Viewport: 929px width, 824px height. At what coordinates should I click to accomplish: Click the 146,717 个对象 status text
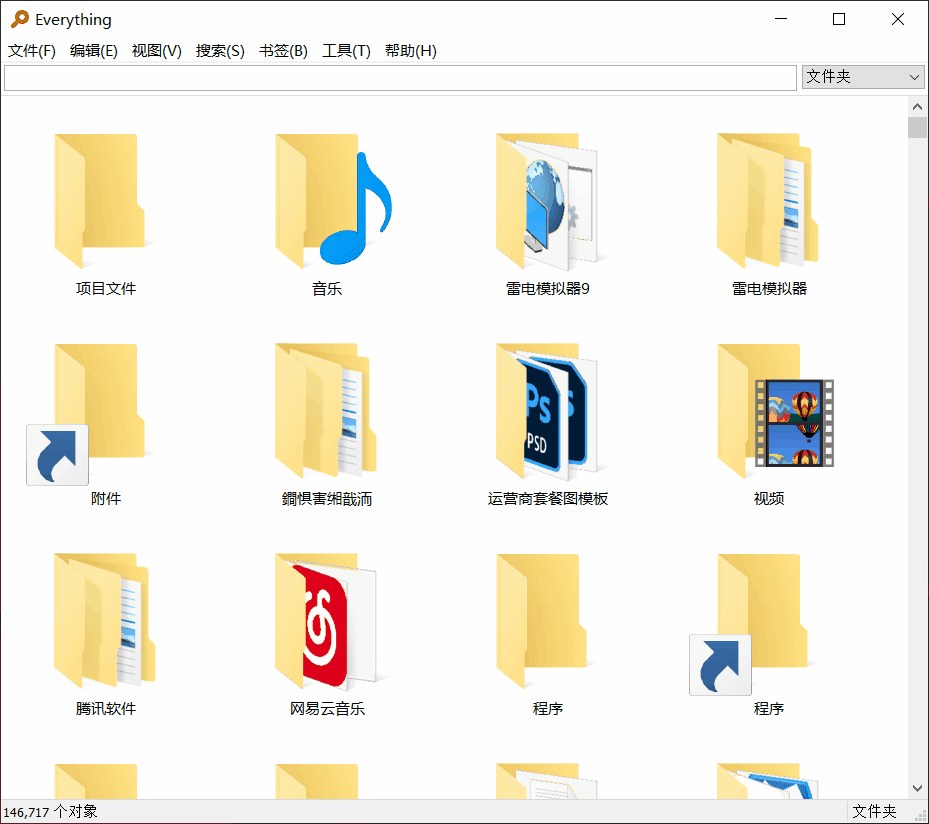point(50,812)
